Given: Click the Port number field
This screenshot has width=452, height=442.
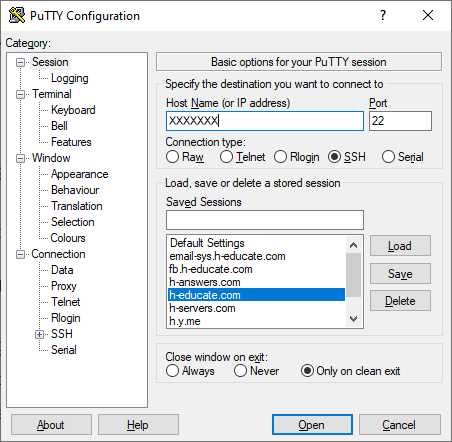Looking at the screenshot, I should [x=400, y=121].
